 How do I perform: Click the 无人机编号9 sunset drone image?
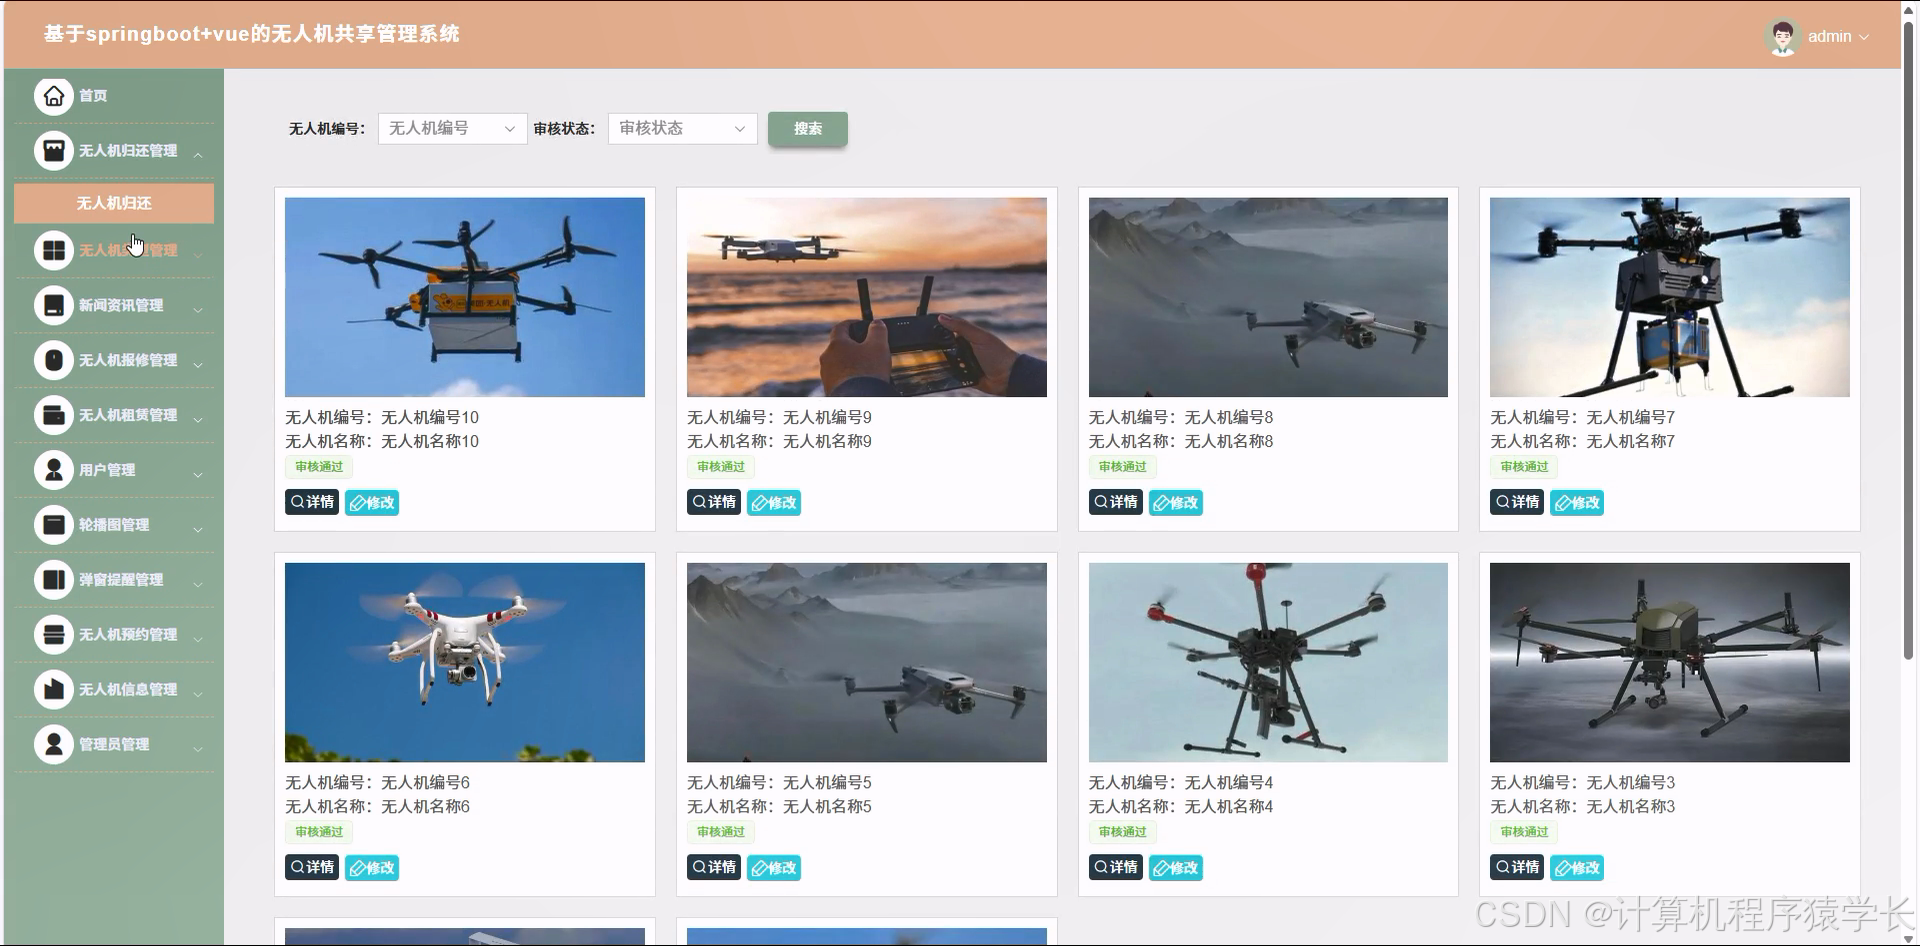tap(867, 297)
